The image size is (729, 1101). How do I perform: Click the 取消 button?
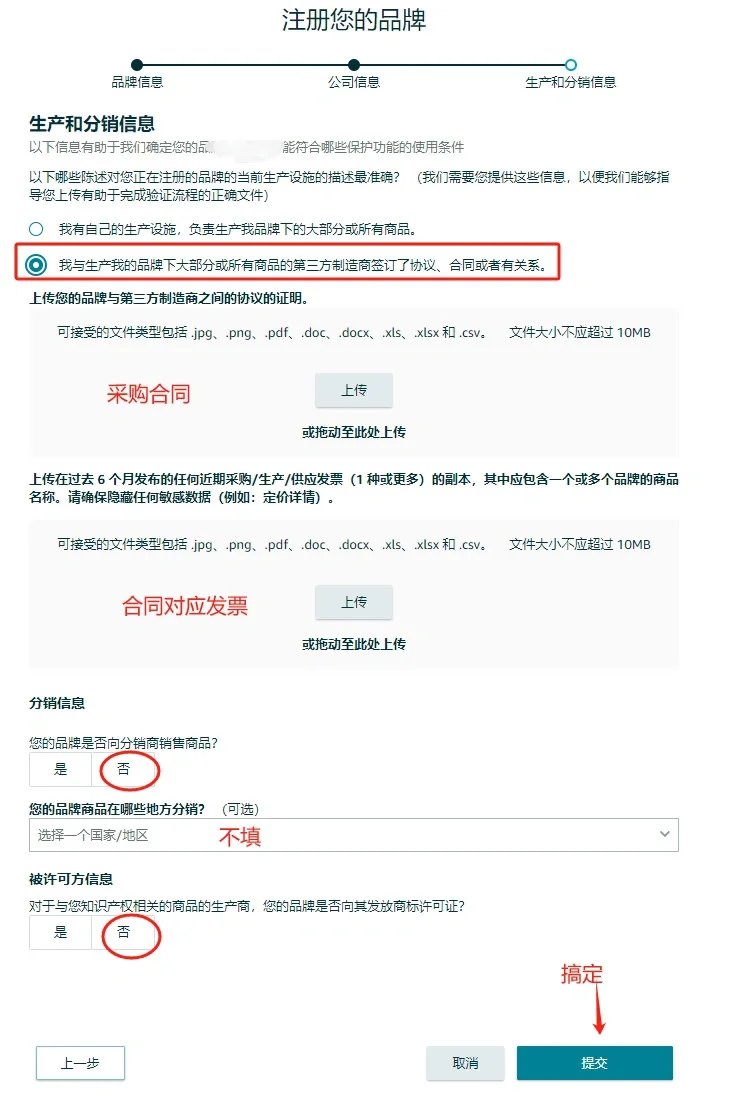coord(465,1063)
